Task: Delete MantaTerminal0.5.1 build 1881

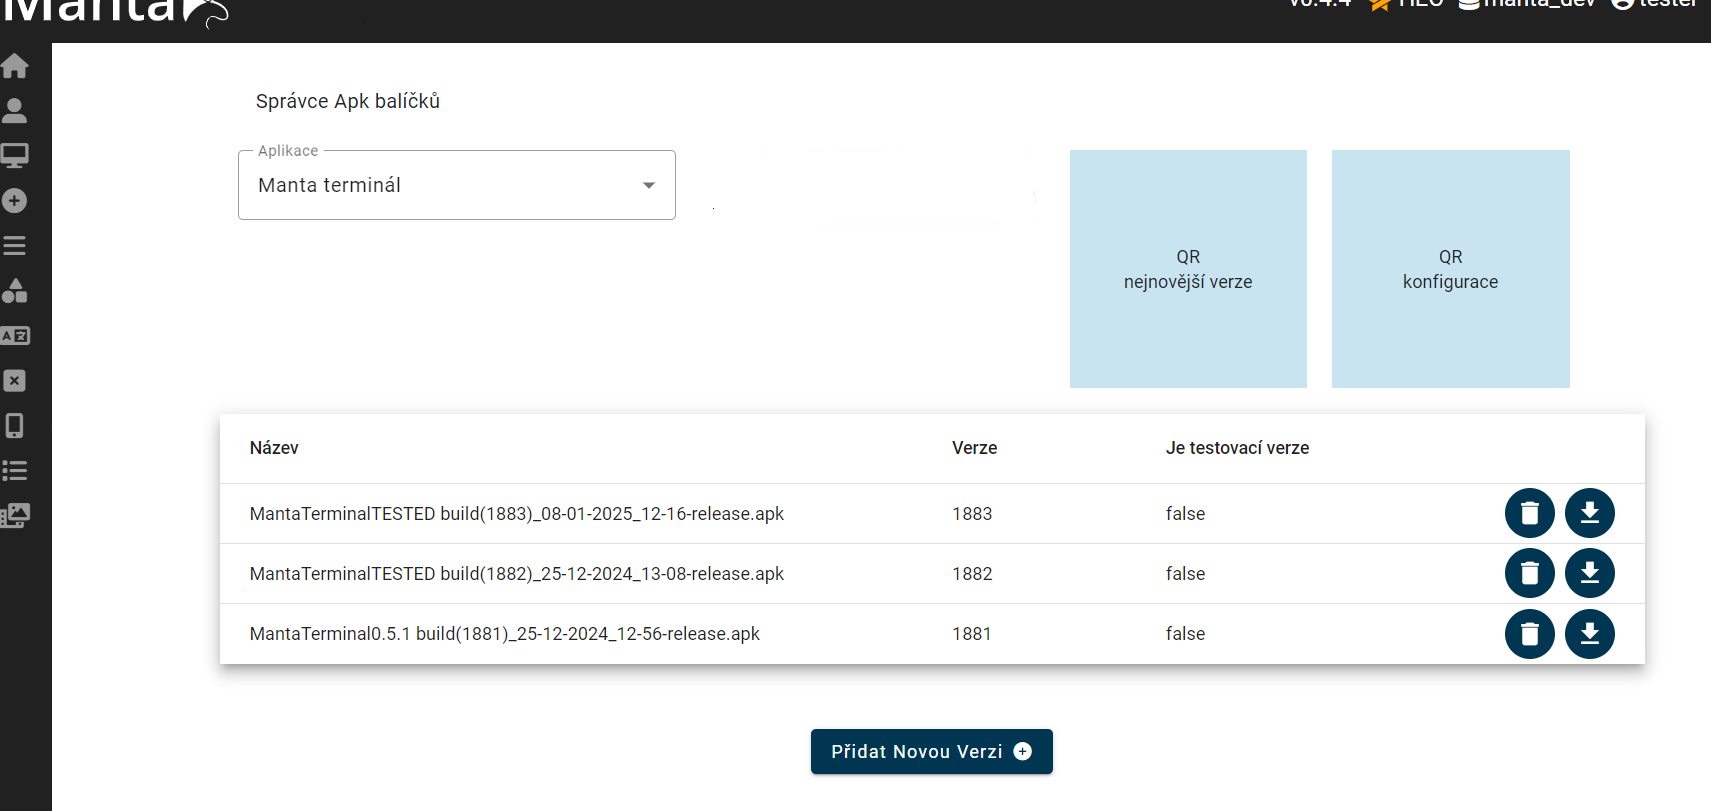Action: pos(1529,634)
